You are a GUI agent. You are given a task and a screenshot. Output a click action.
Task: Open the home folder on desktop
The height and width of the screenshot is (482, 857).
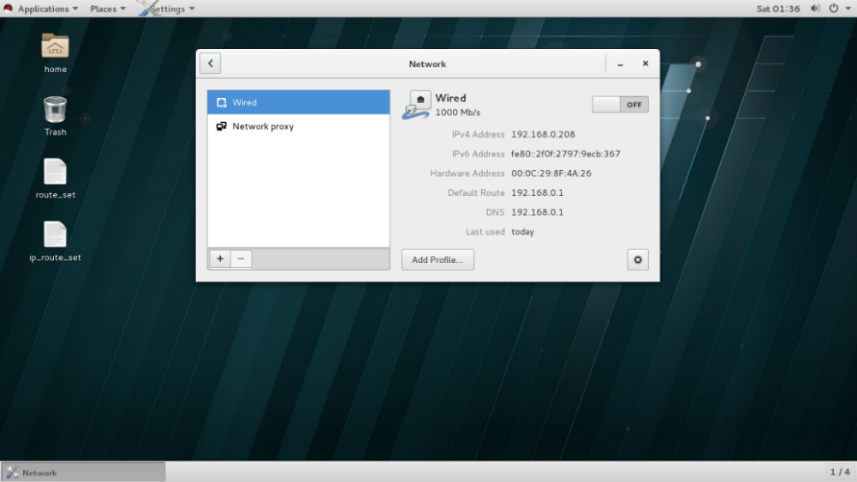coord(55,52)
